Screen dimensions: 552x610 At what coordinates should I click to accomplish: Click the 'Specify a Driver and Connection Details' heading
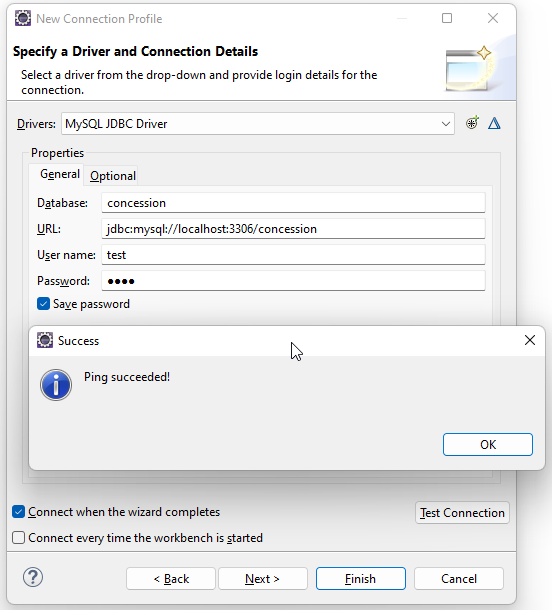[135, 51]
